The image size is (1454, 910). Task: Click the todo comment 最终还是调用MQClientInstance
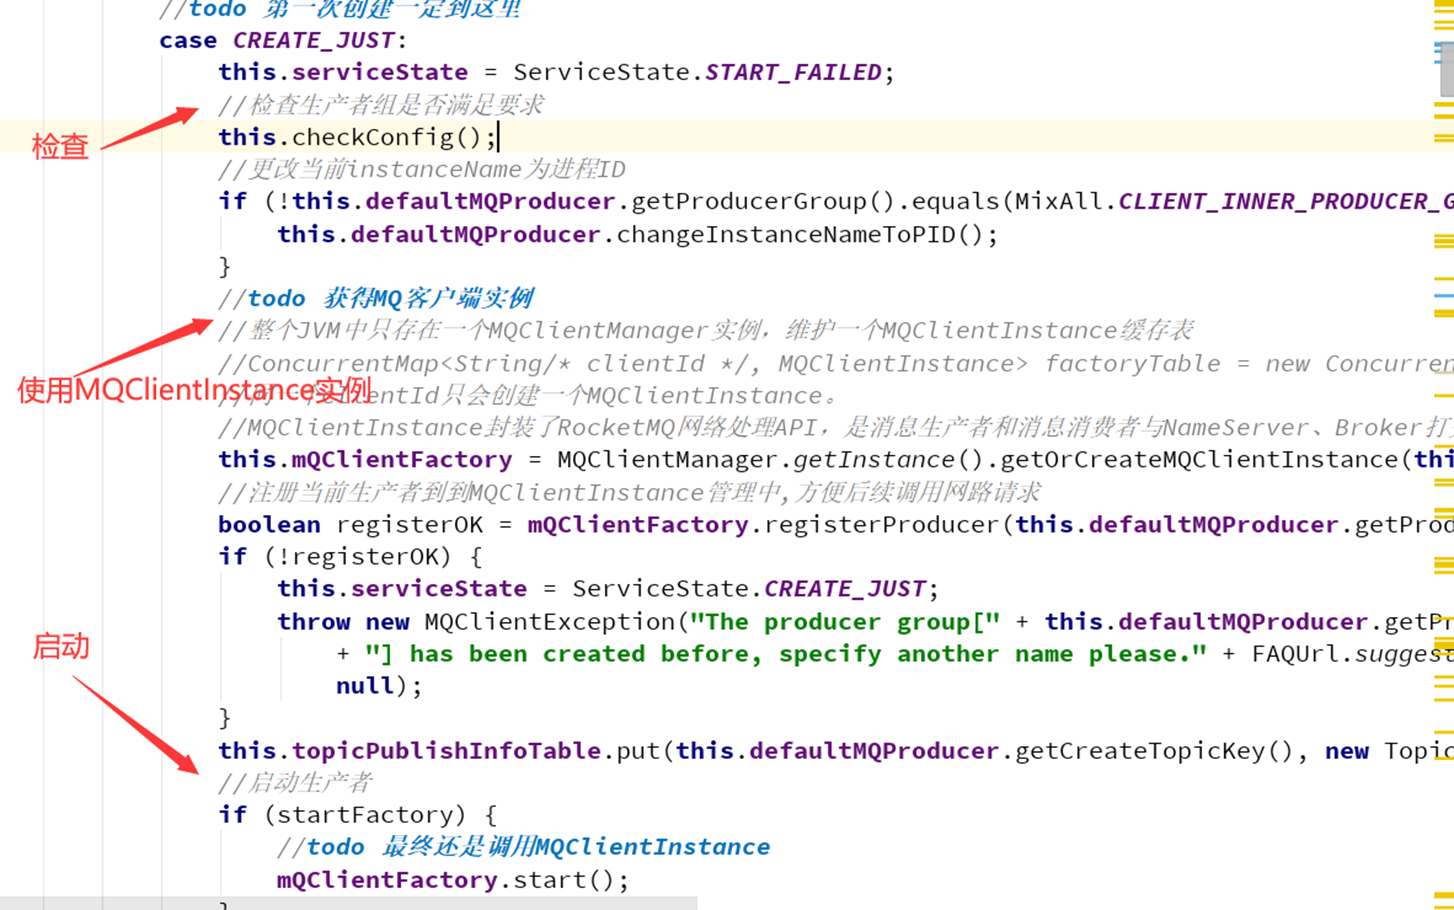pyautogui.click(x=524, y=847)
